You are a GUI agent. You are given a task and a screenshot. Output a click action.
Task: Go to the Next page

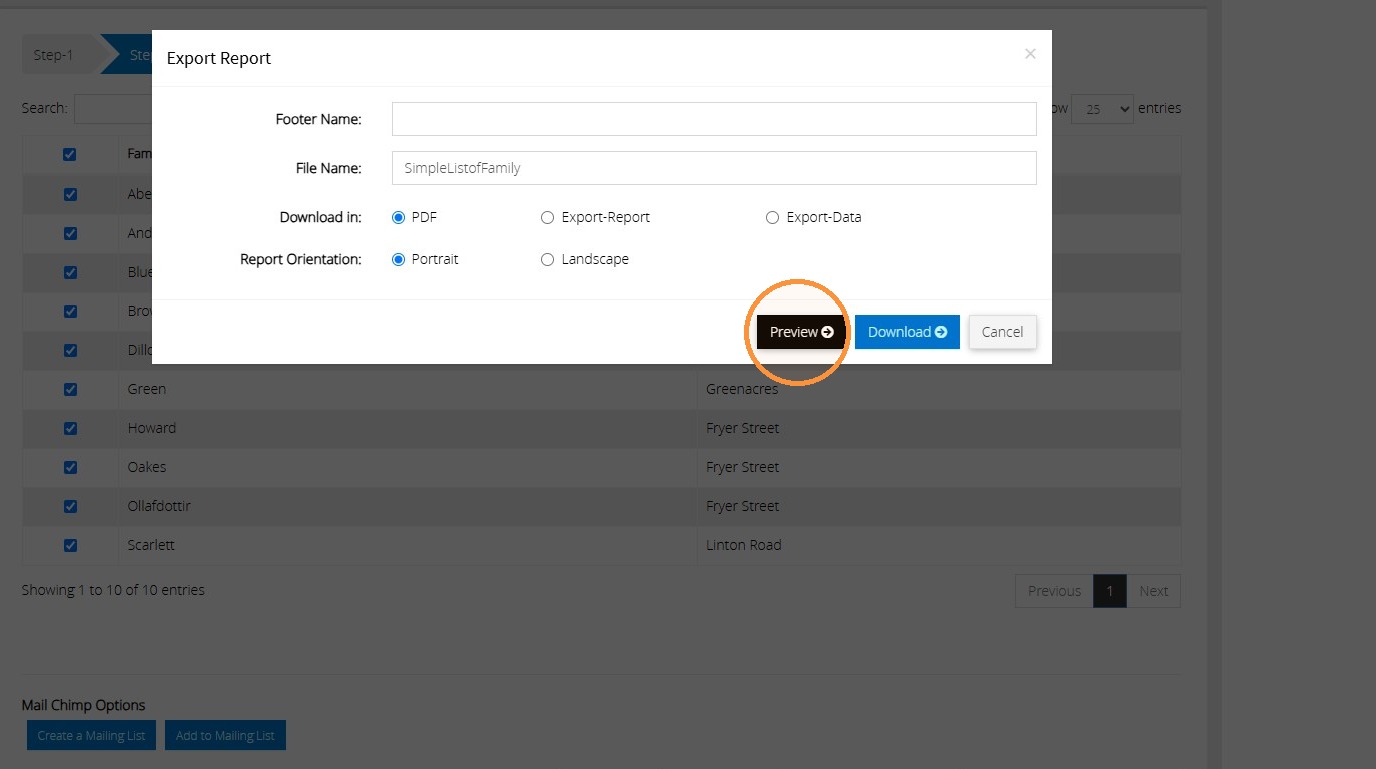tap(1153, 591)
